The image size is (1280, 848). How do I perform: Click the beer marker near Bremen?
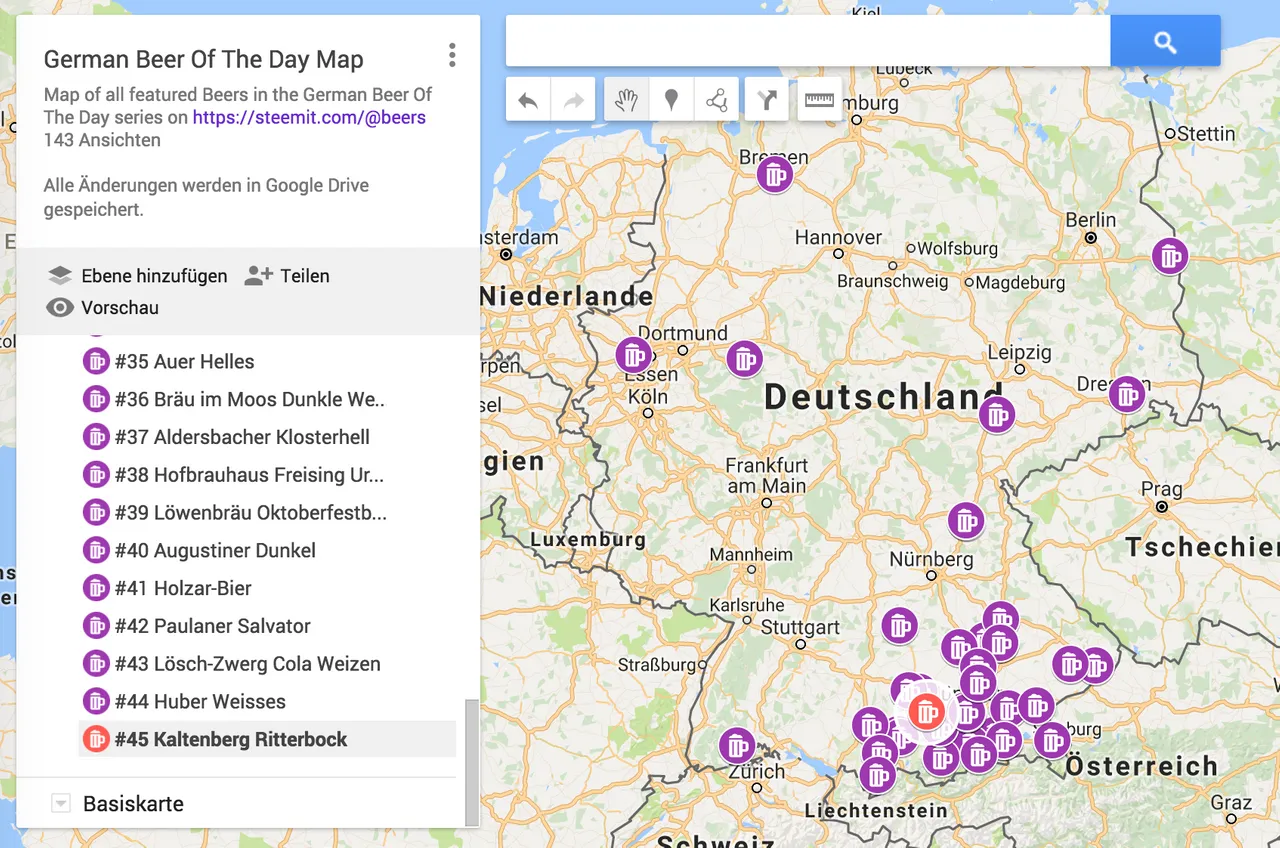pos(774,175)
